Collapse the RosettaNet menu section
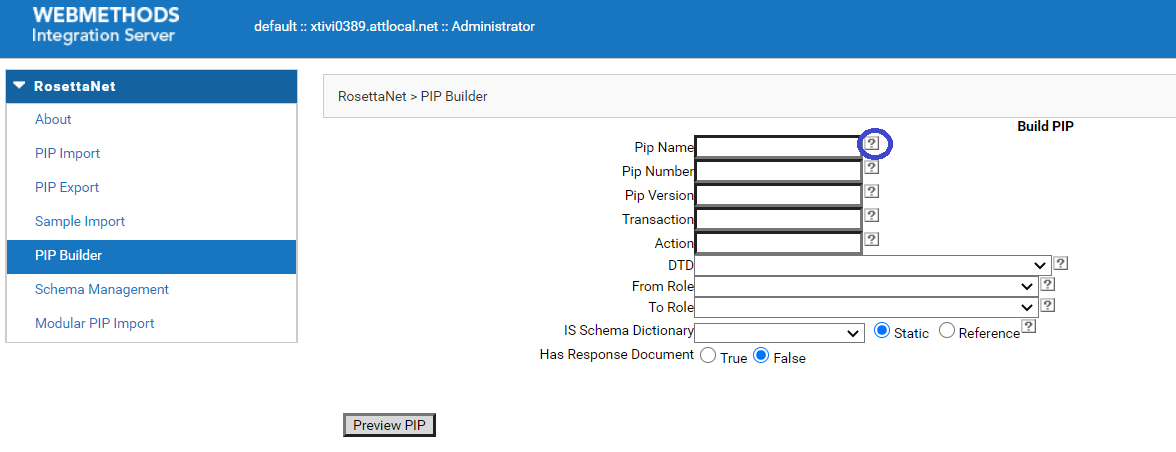This screenshot has height=452, width=1176. (19, 86)
